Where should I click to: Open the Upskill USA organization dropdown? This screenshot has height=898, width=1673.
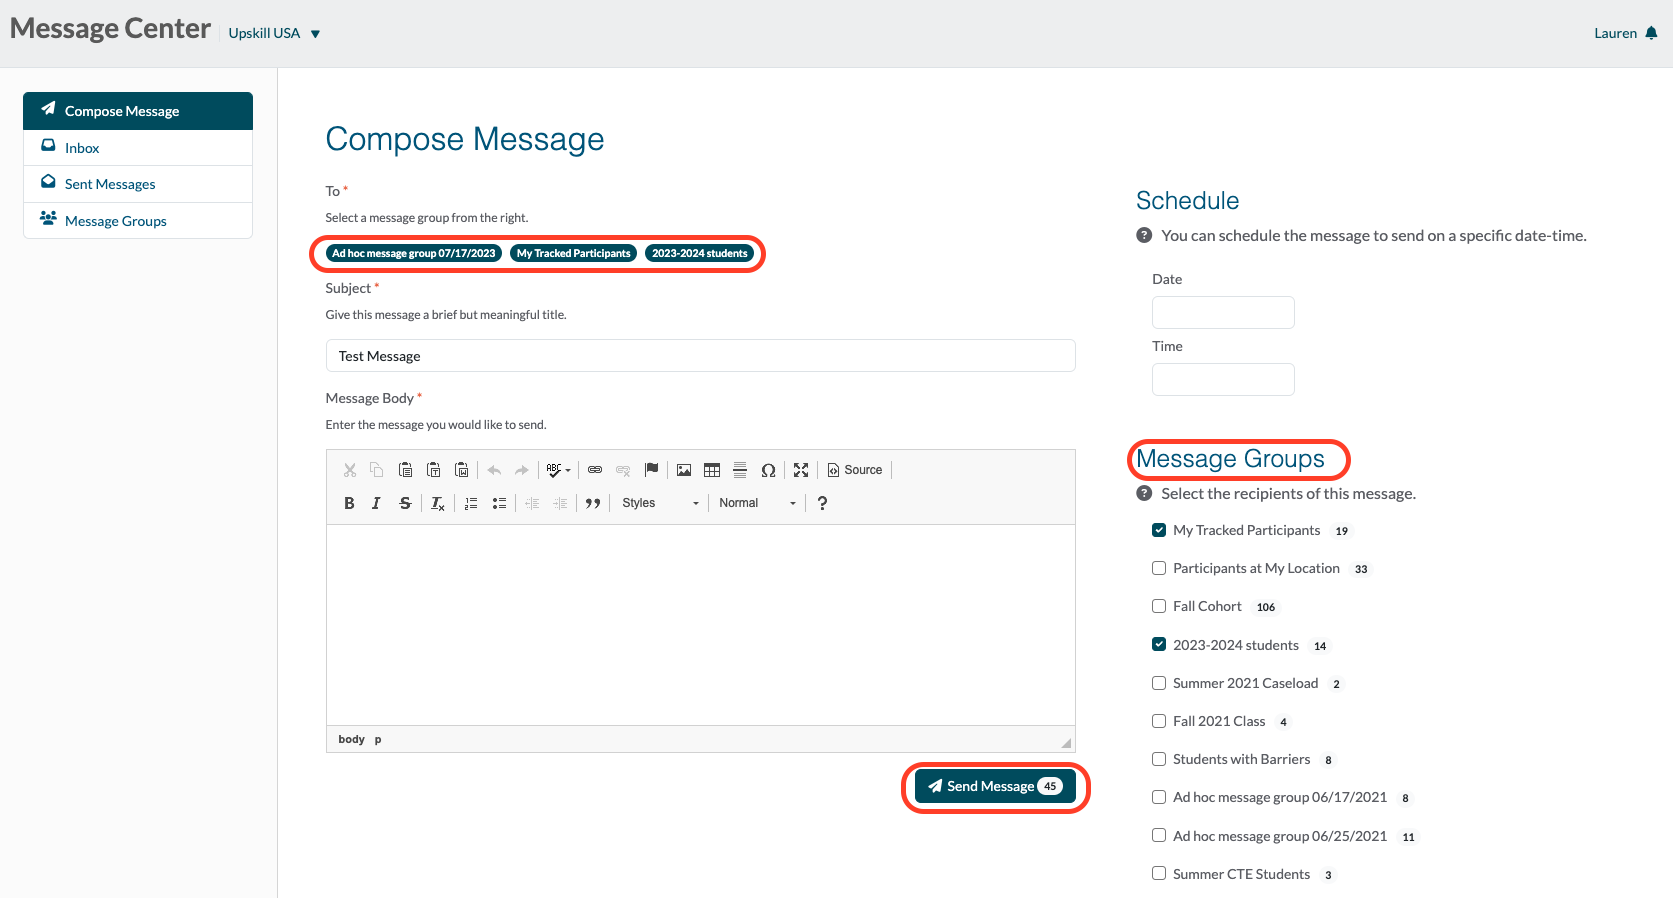(x=274, y=33)
